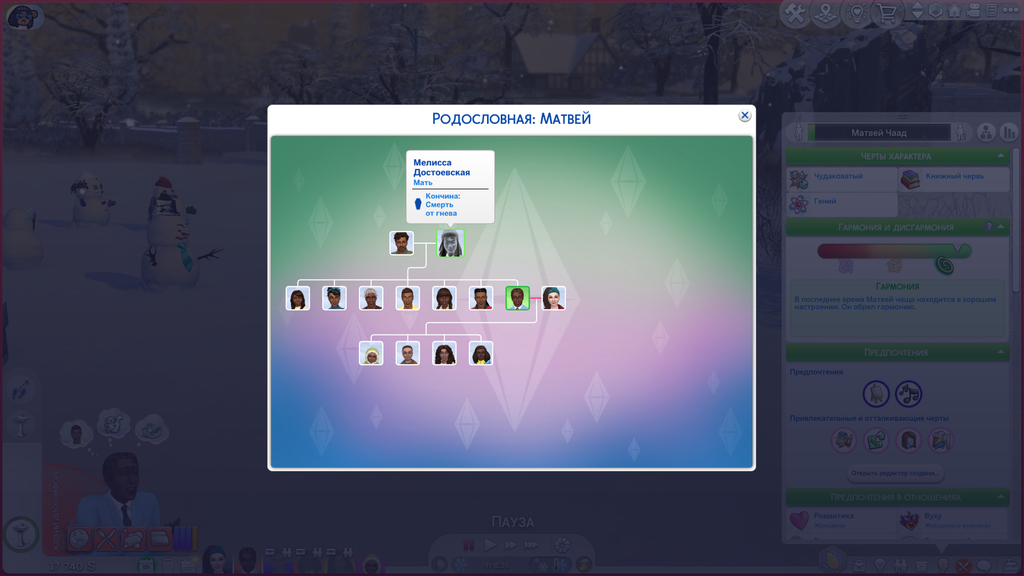
Task: Click the household funds 17 740
Action: click(72, 566)
